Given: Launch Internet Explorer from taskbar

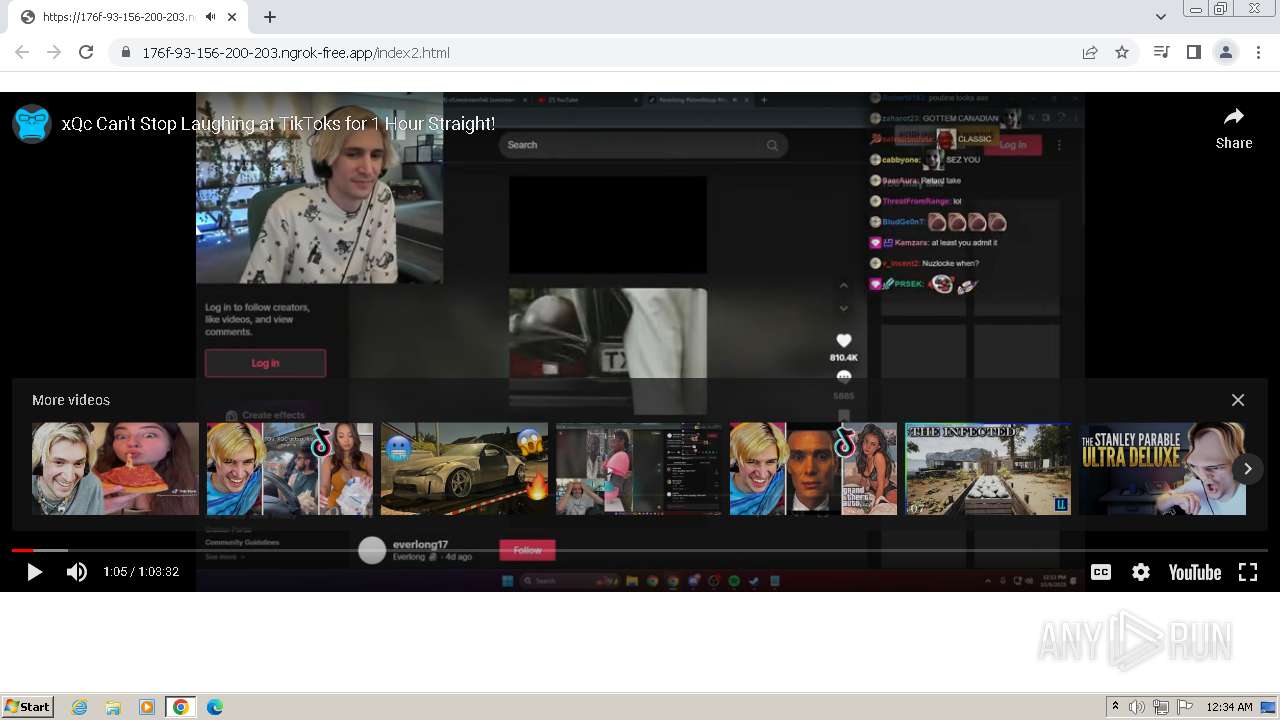Looking at the screenshot, I should coord(80,707).
